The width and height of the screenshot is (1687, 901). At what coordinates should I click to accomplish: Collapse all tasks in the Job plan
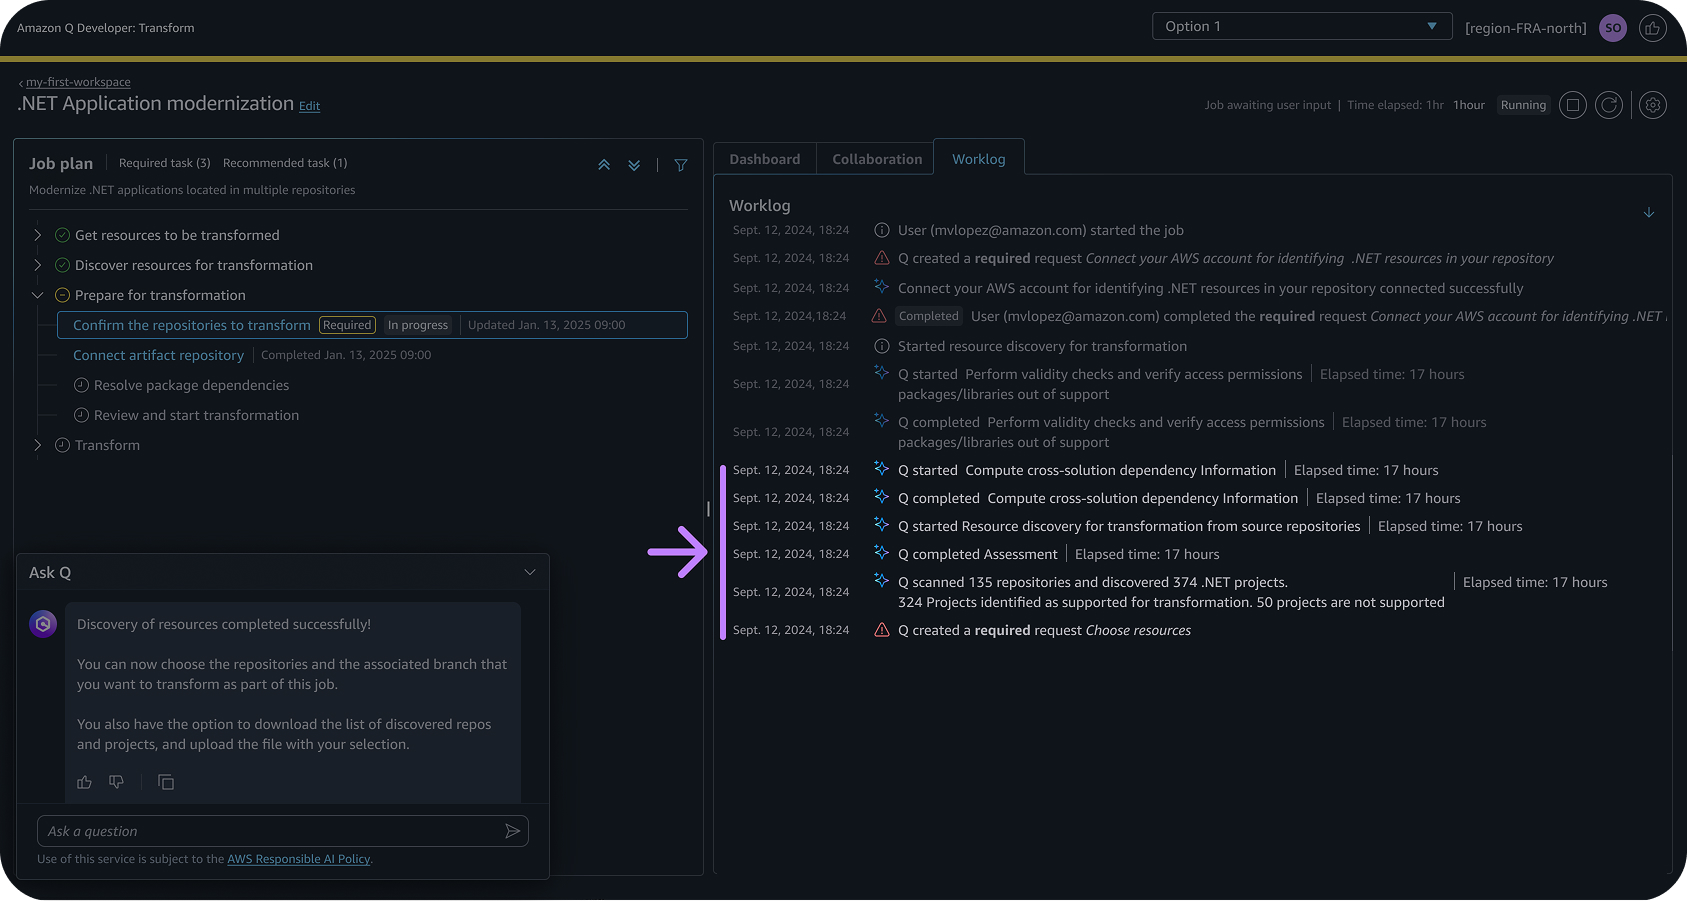604,165
